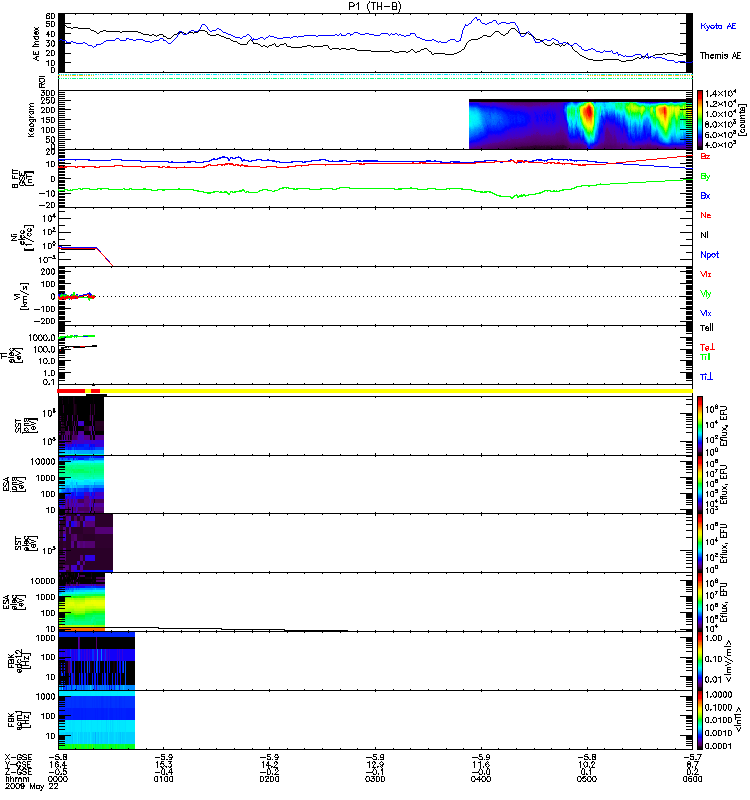Select the red "Bz" legend label
This screenshot has width=750, height=800.
coord(705,157)
